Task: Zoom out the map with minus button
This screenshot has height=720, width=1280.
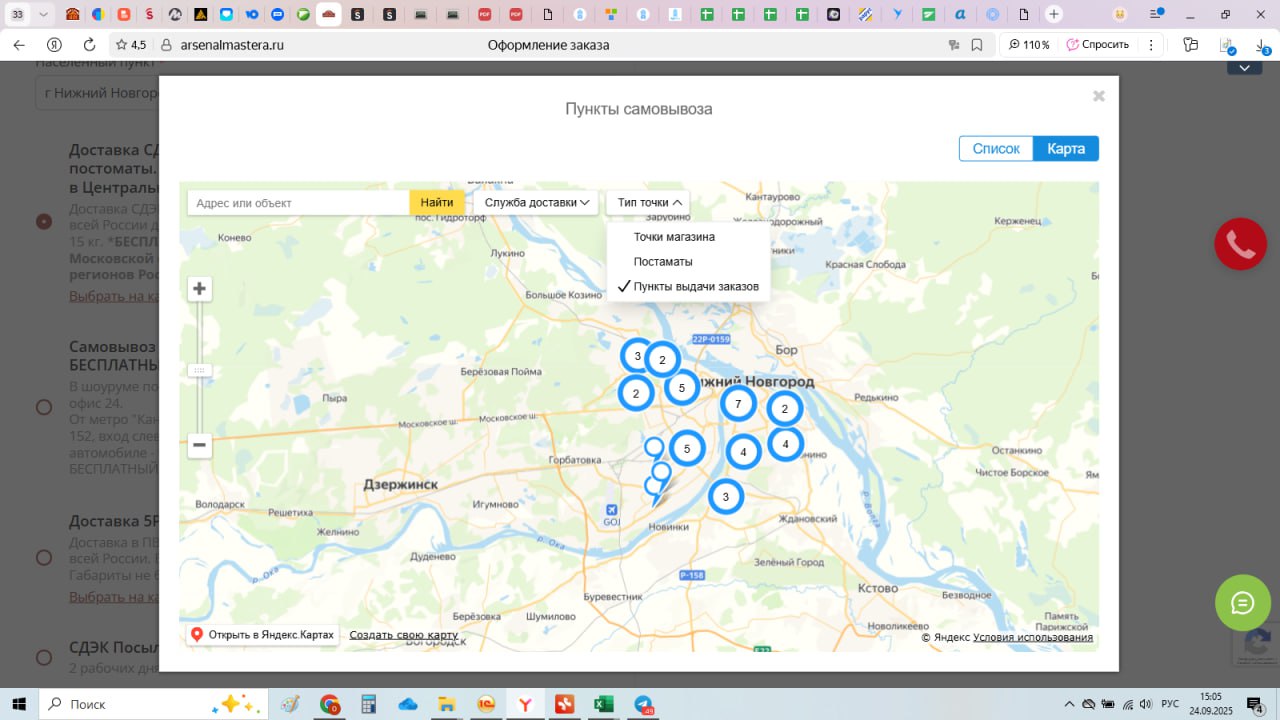Action: (200, 445)
